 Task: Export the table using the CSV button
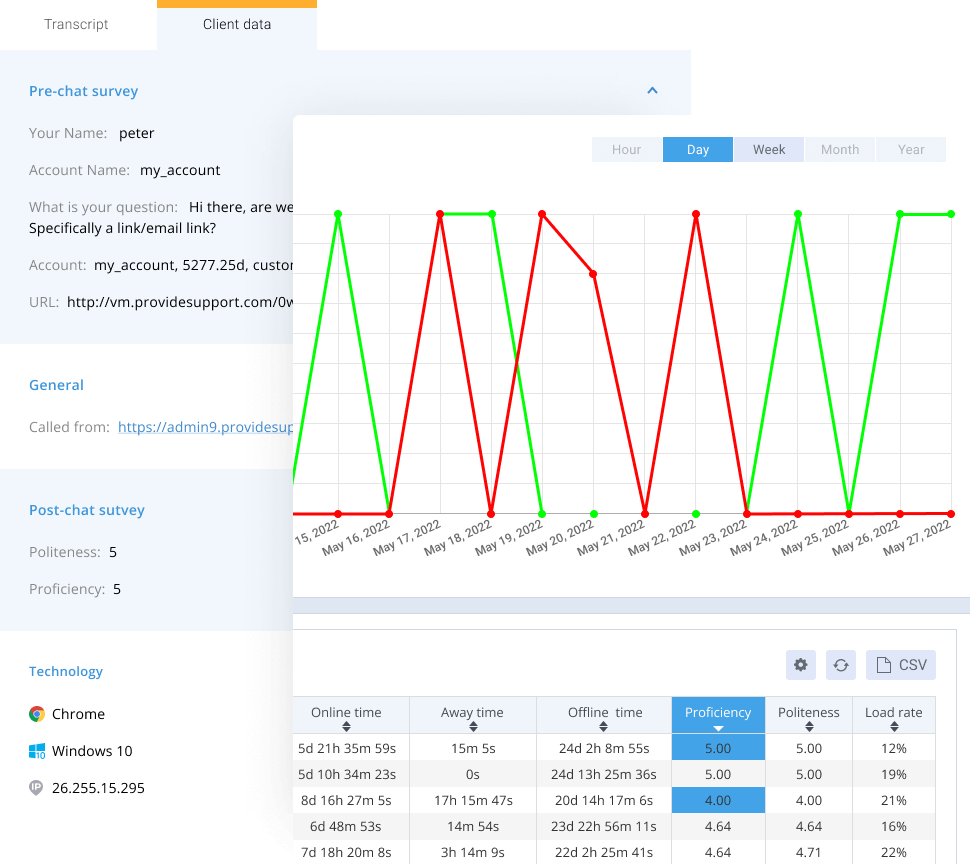point(899,664)
